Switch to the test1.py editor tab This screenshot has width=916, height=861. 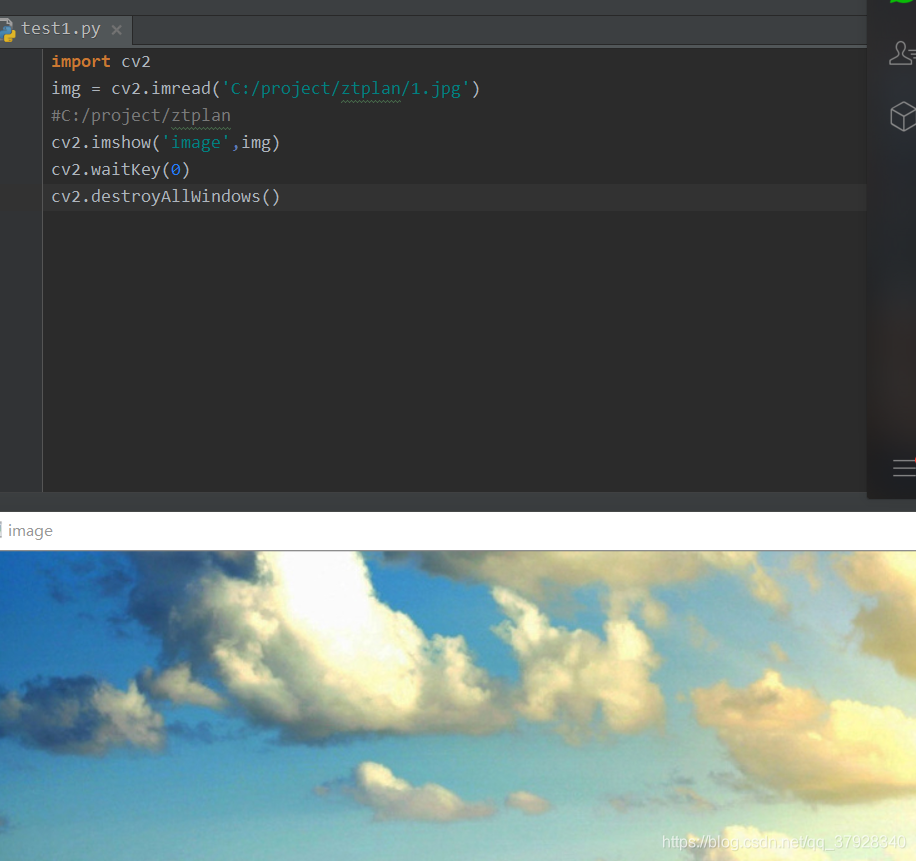pyautogui.click(x=60, y=29)
